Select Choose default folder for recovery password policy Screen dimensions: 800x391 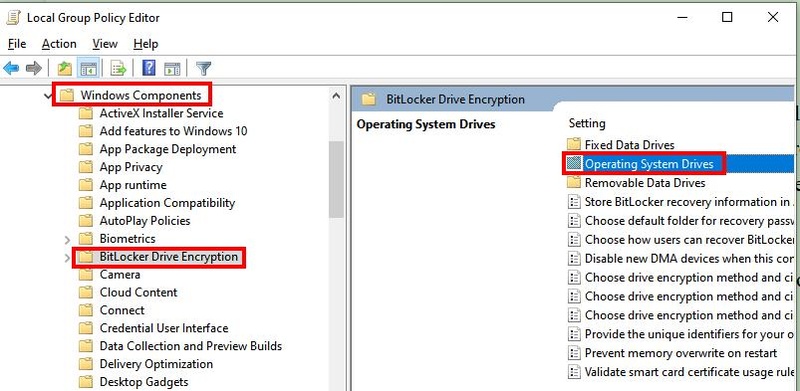pos(688,221)
